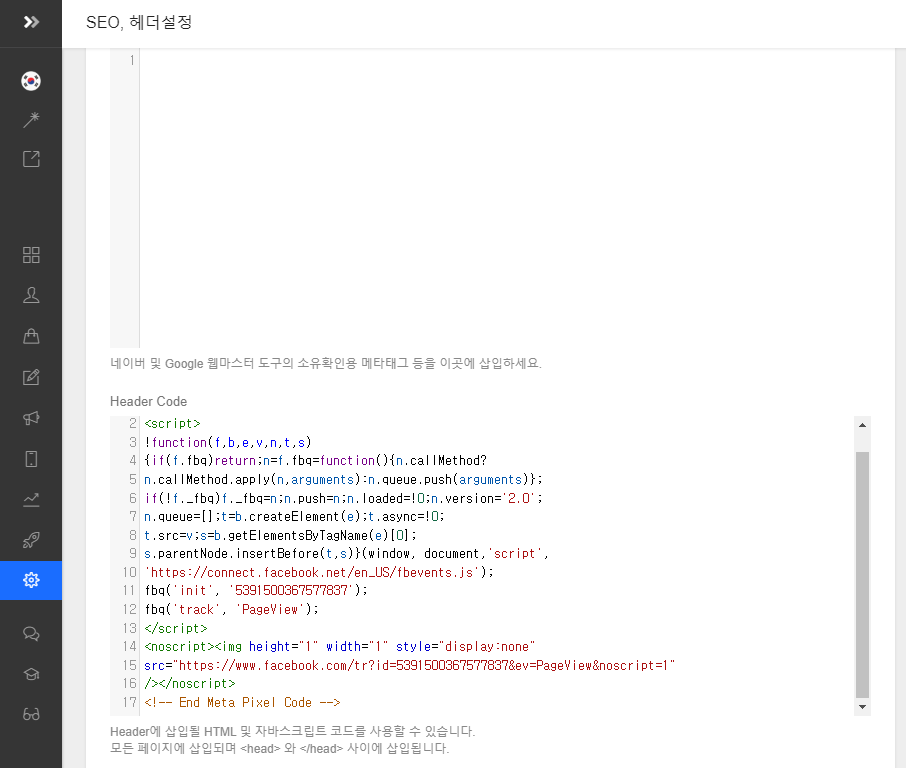Open the chat bubbles icon
This screenshot has height=768, width=906.
[x=31, y=634]
